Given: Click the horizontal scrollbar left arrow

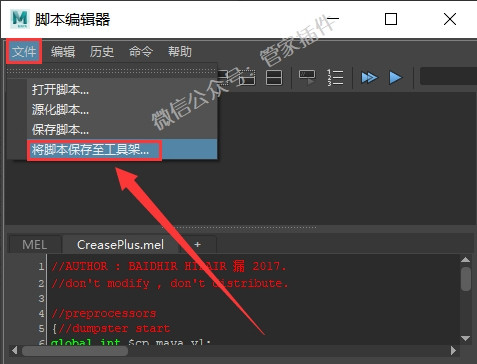Looking at the screenshot, I should (x=14, y=350).
